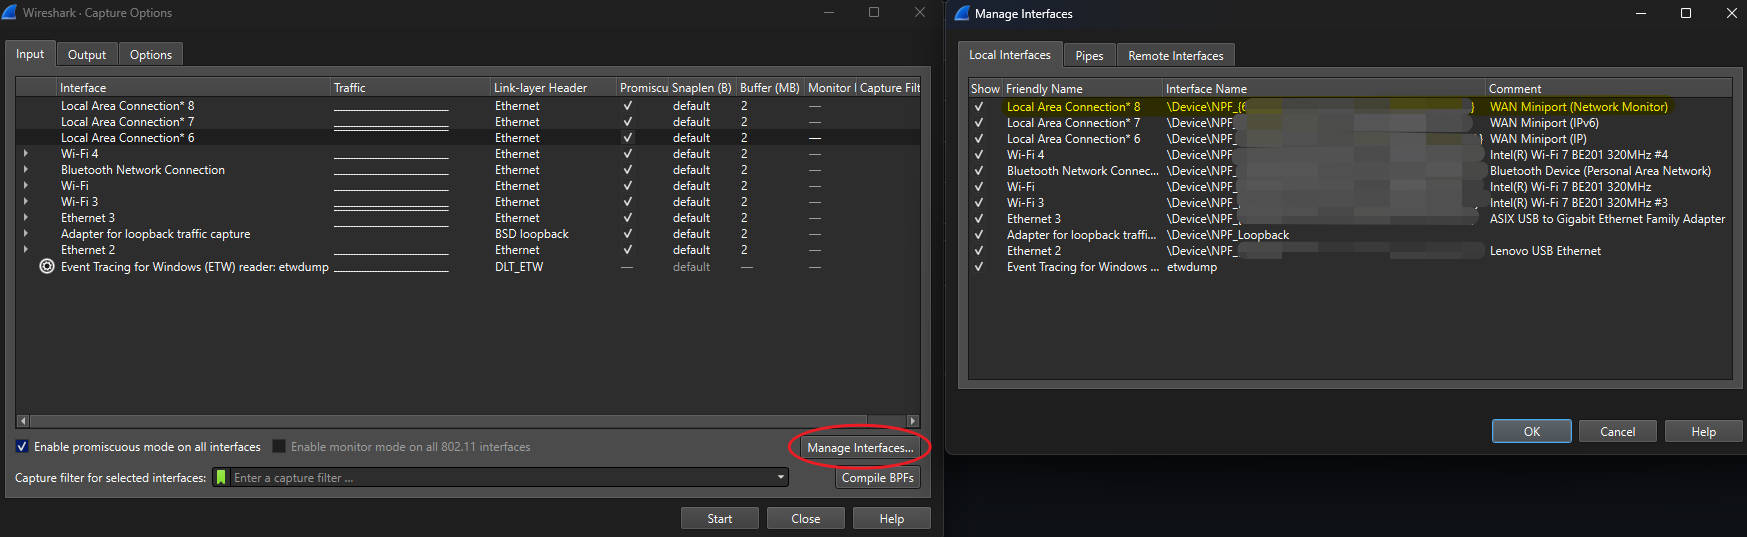Image resolution: width=1747 pixels, height=537 pixels.
Task: Uncheck Show for Bluetooth Network Connection in Manage Interfaces
Action: click(x=979, y=171)
